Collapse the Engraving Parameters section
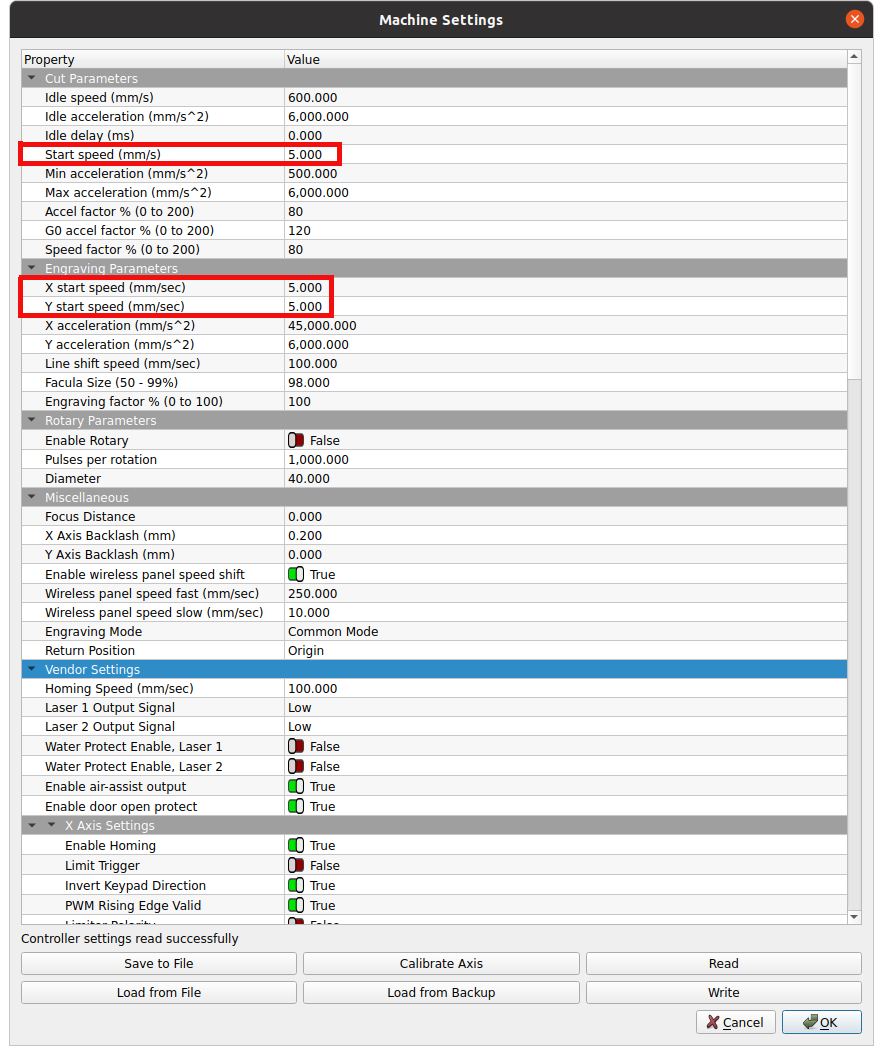 (32, 269)
